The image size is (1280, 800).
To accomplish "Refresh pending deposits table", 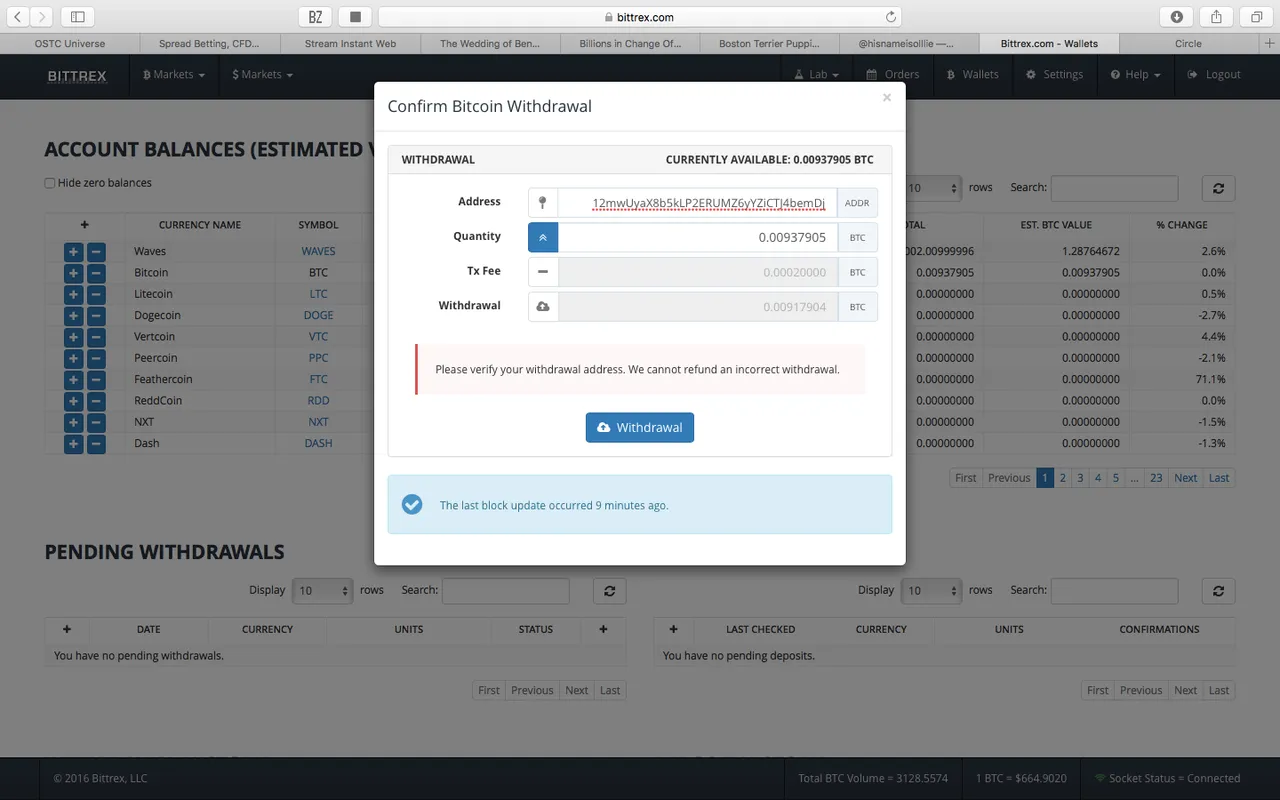I will (1218, 591).
